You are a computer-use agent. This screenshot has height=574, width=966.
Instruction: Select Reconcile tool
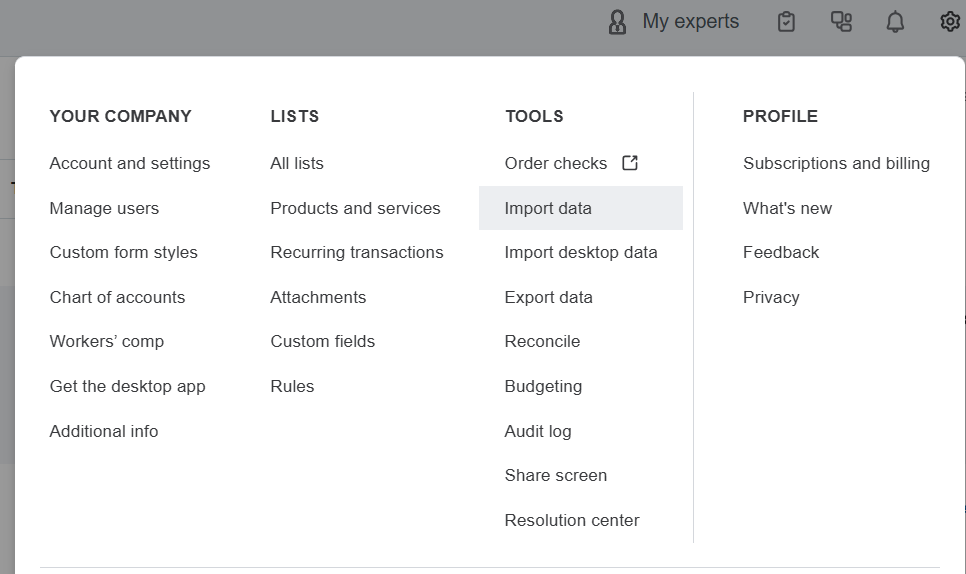[x=542, y=341]
